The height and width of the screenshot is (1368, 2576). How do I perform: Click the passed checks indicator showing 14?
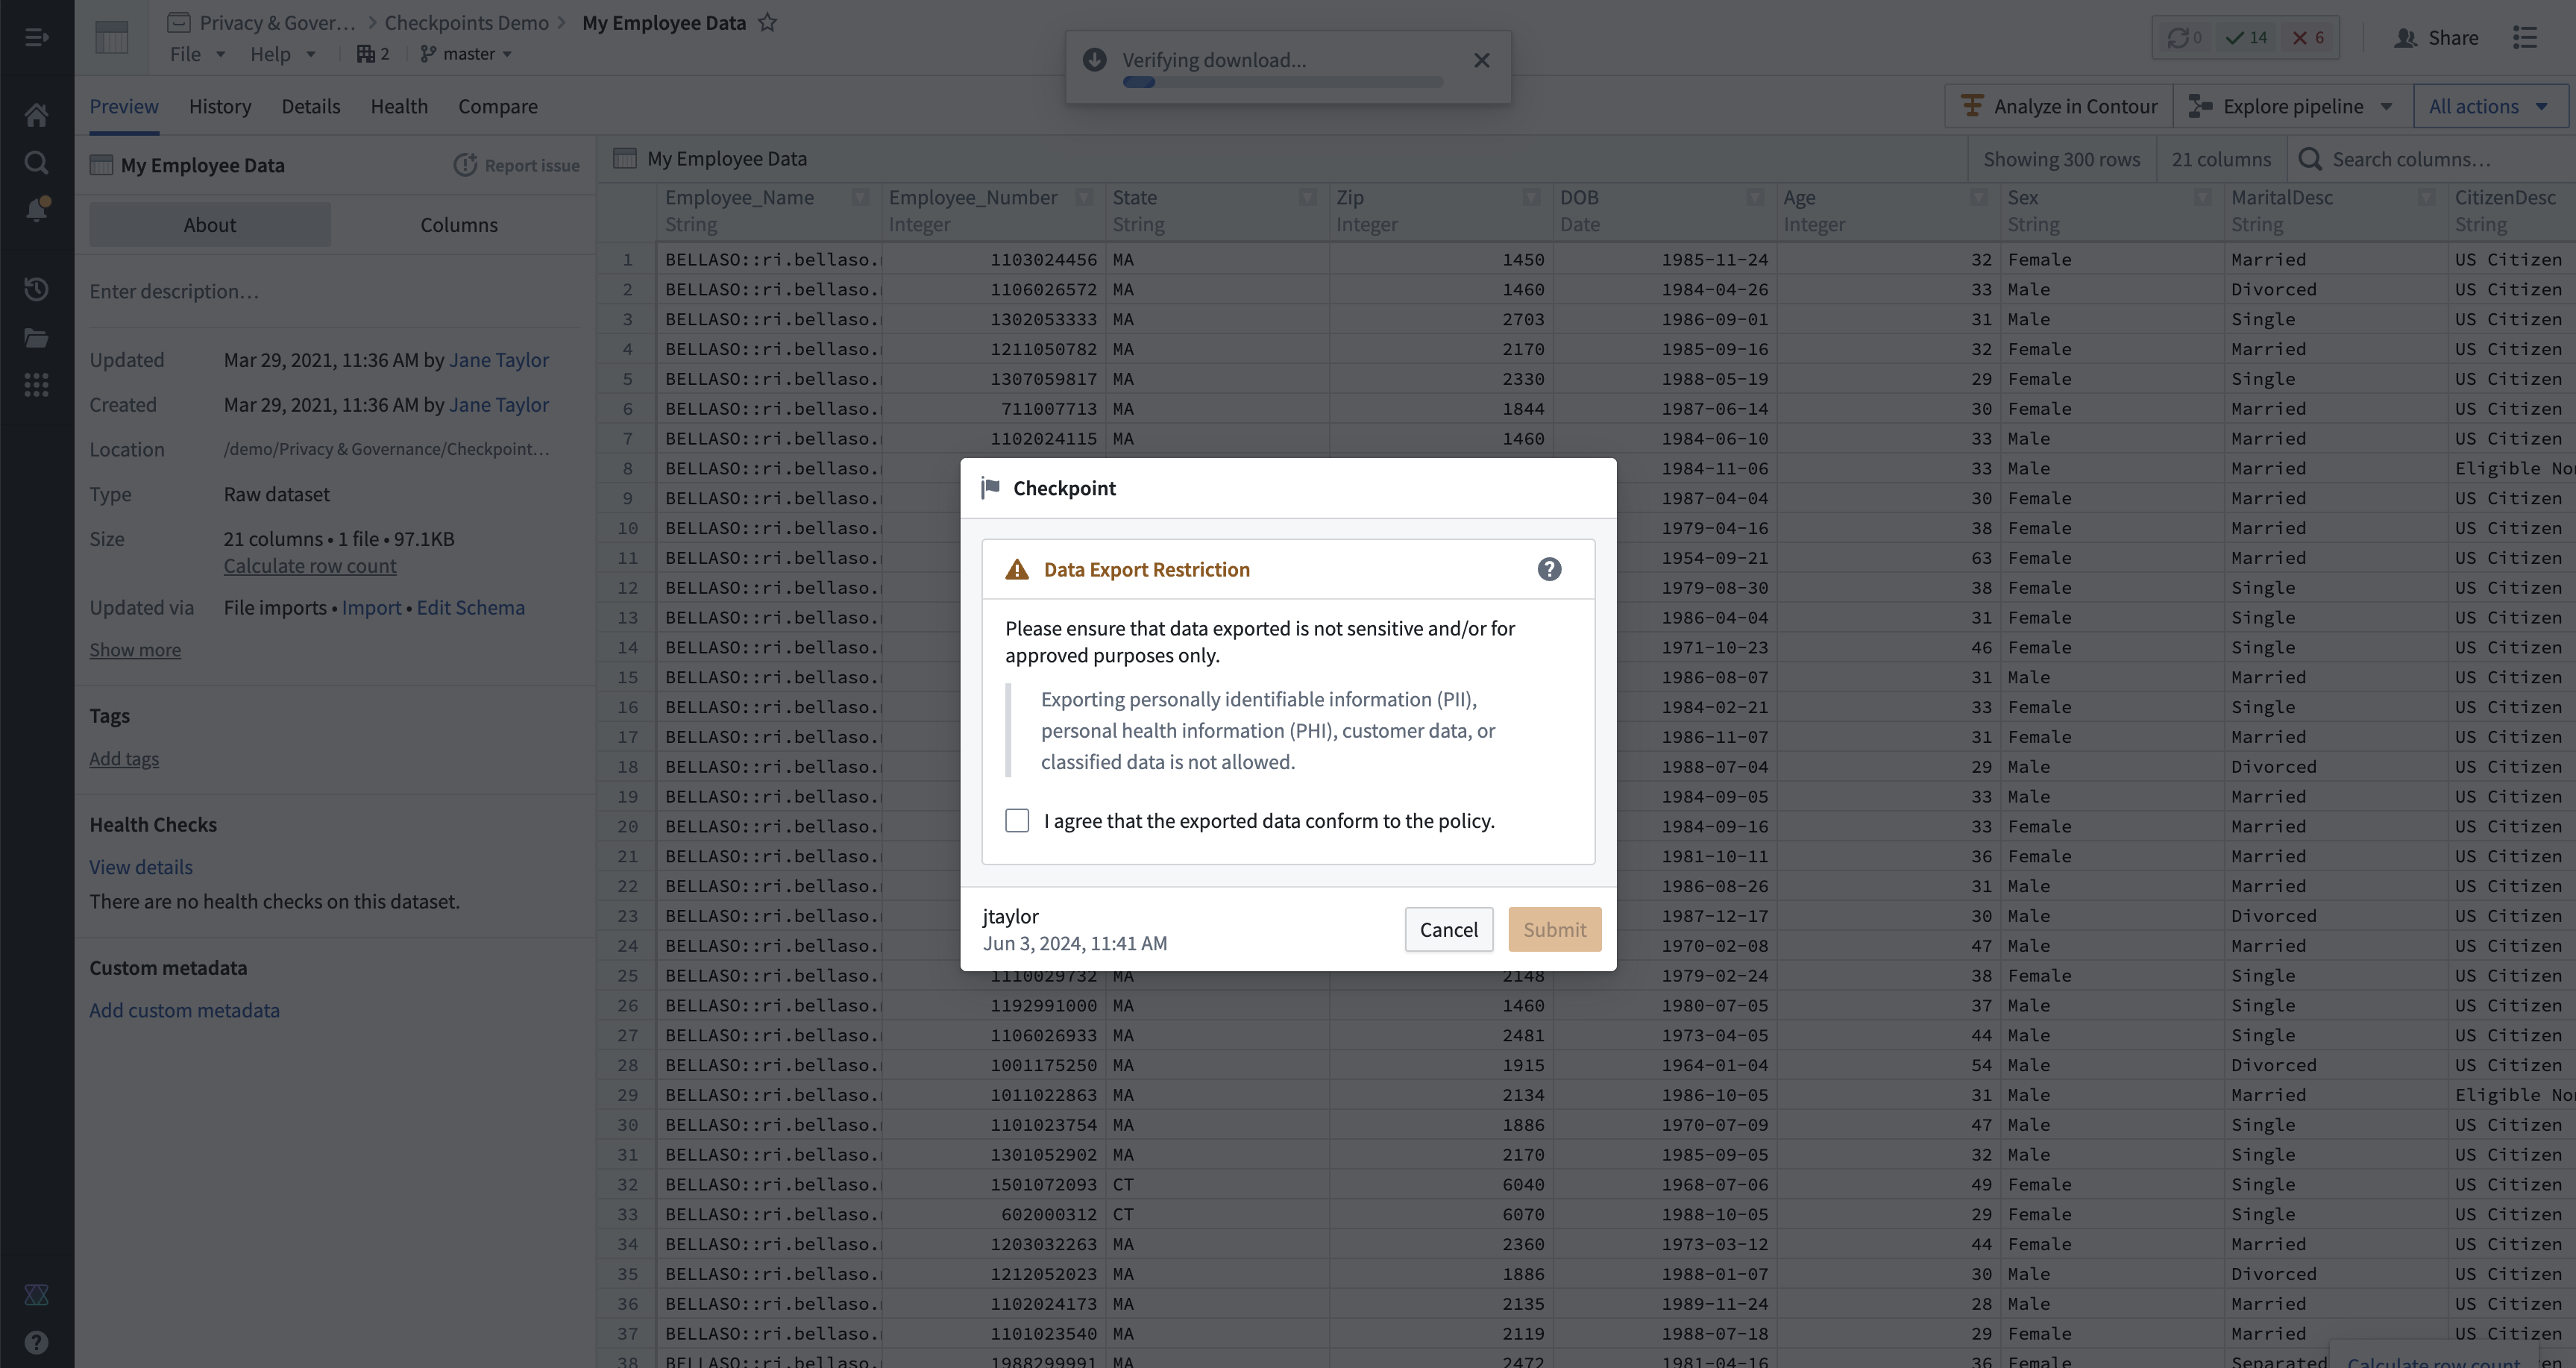2246,38
